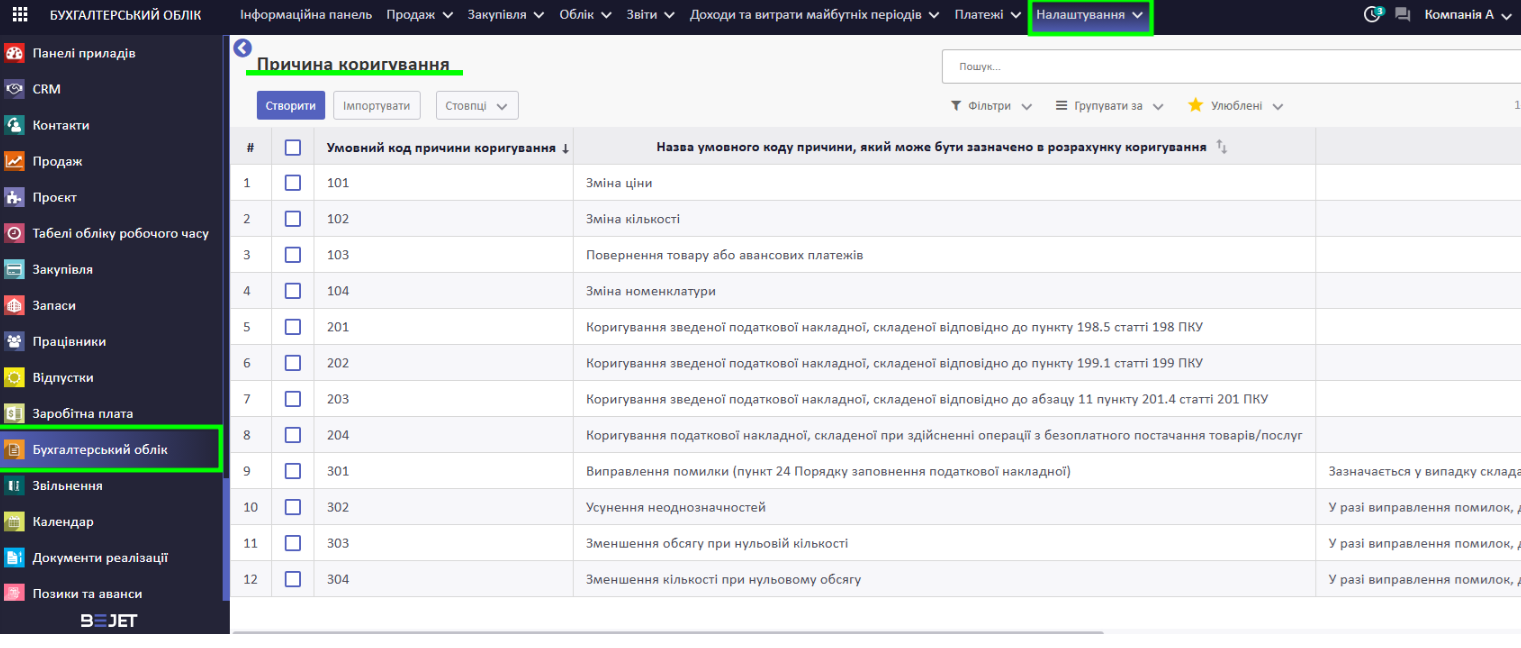Click the Створити button

(291, 105)
